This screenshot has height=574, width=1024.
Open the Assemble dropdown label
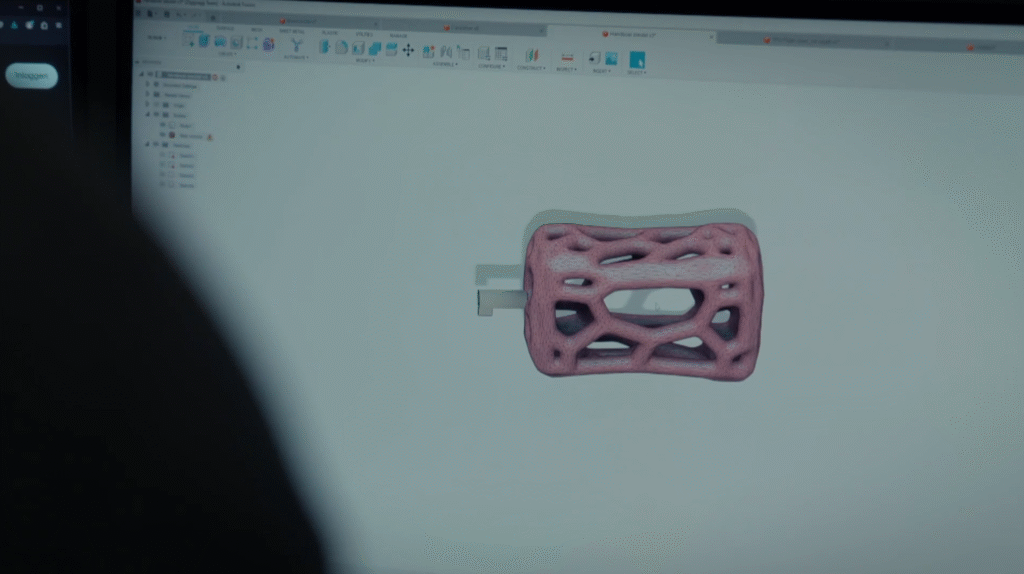click(x=443, y=64)
